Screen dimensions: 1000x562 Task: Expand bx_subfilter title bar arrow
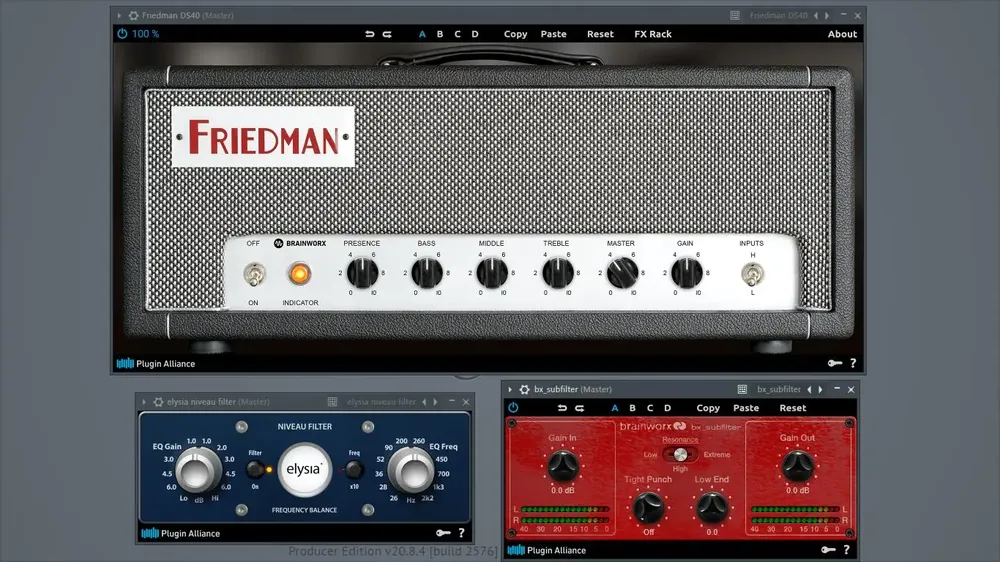pyautogui.click(x=510, y=389)
